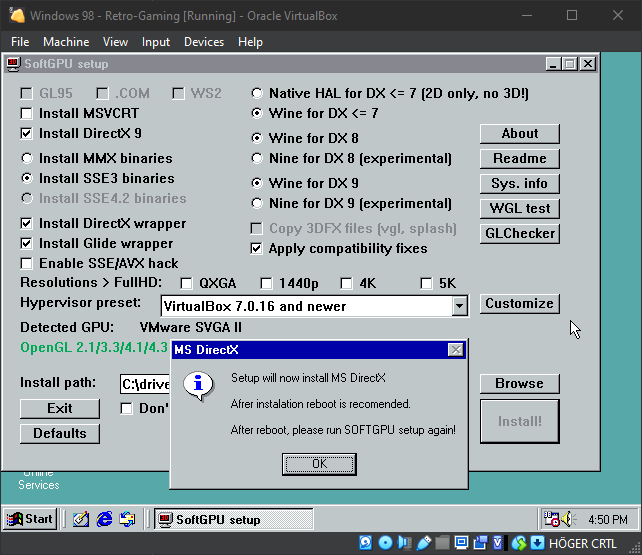Click the audio status icon in VirtualBox bar
The image size is (642, 555).
(404, 543)
